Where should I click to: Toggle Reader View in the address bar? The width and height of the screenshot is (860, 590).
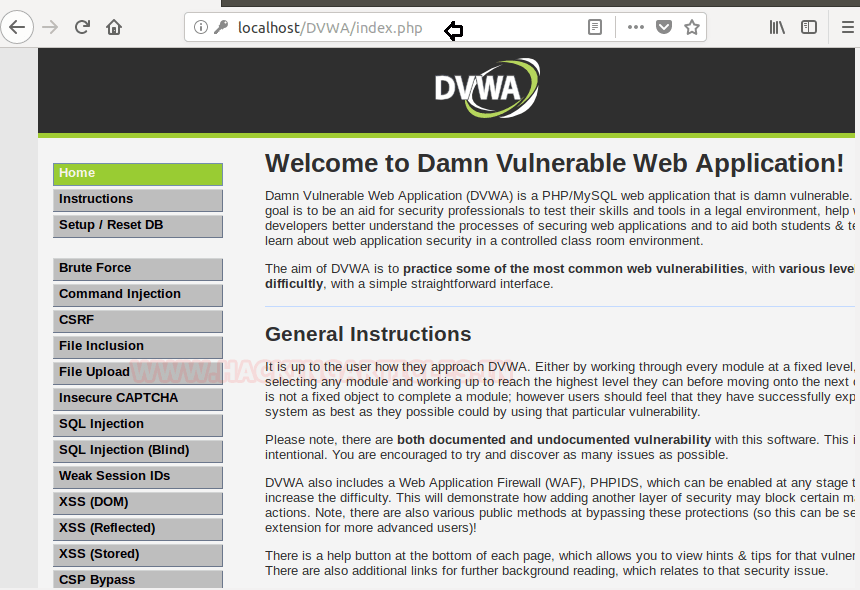tap(595, 27)
